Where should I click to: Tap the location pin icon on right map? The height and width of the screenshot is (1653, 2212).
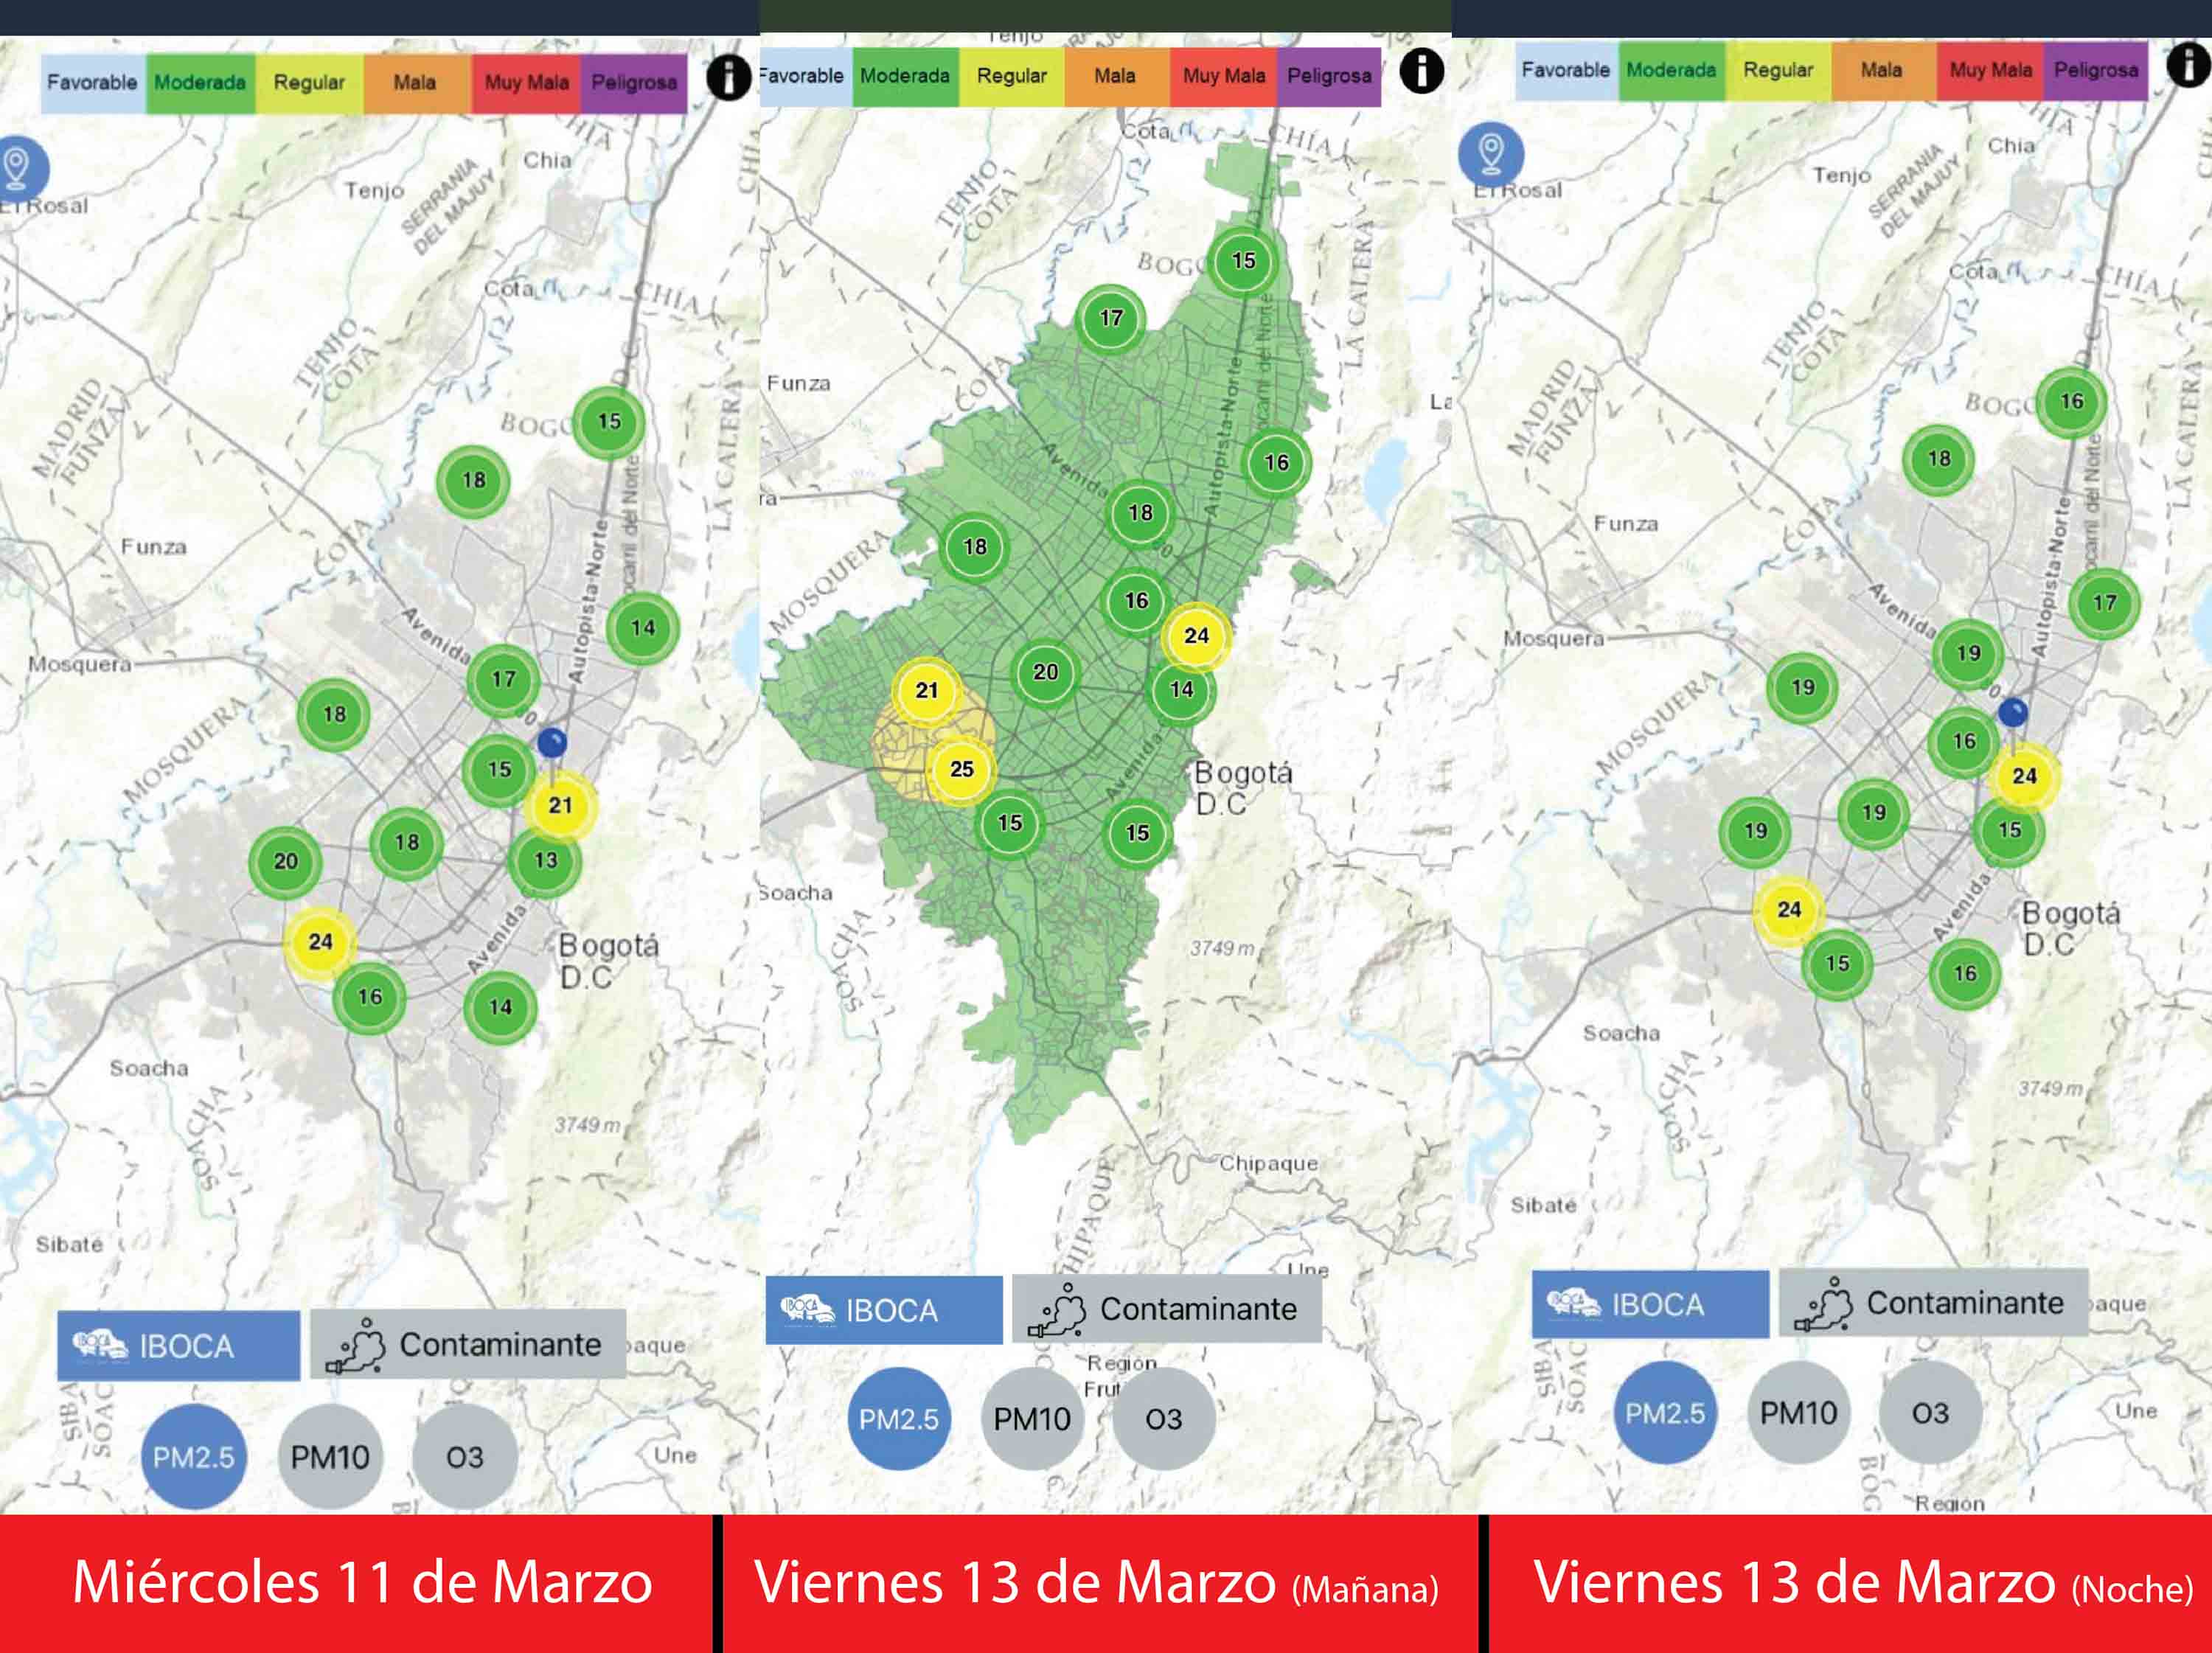[1490, 153]
